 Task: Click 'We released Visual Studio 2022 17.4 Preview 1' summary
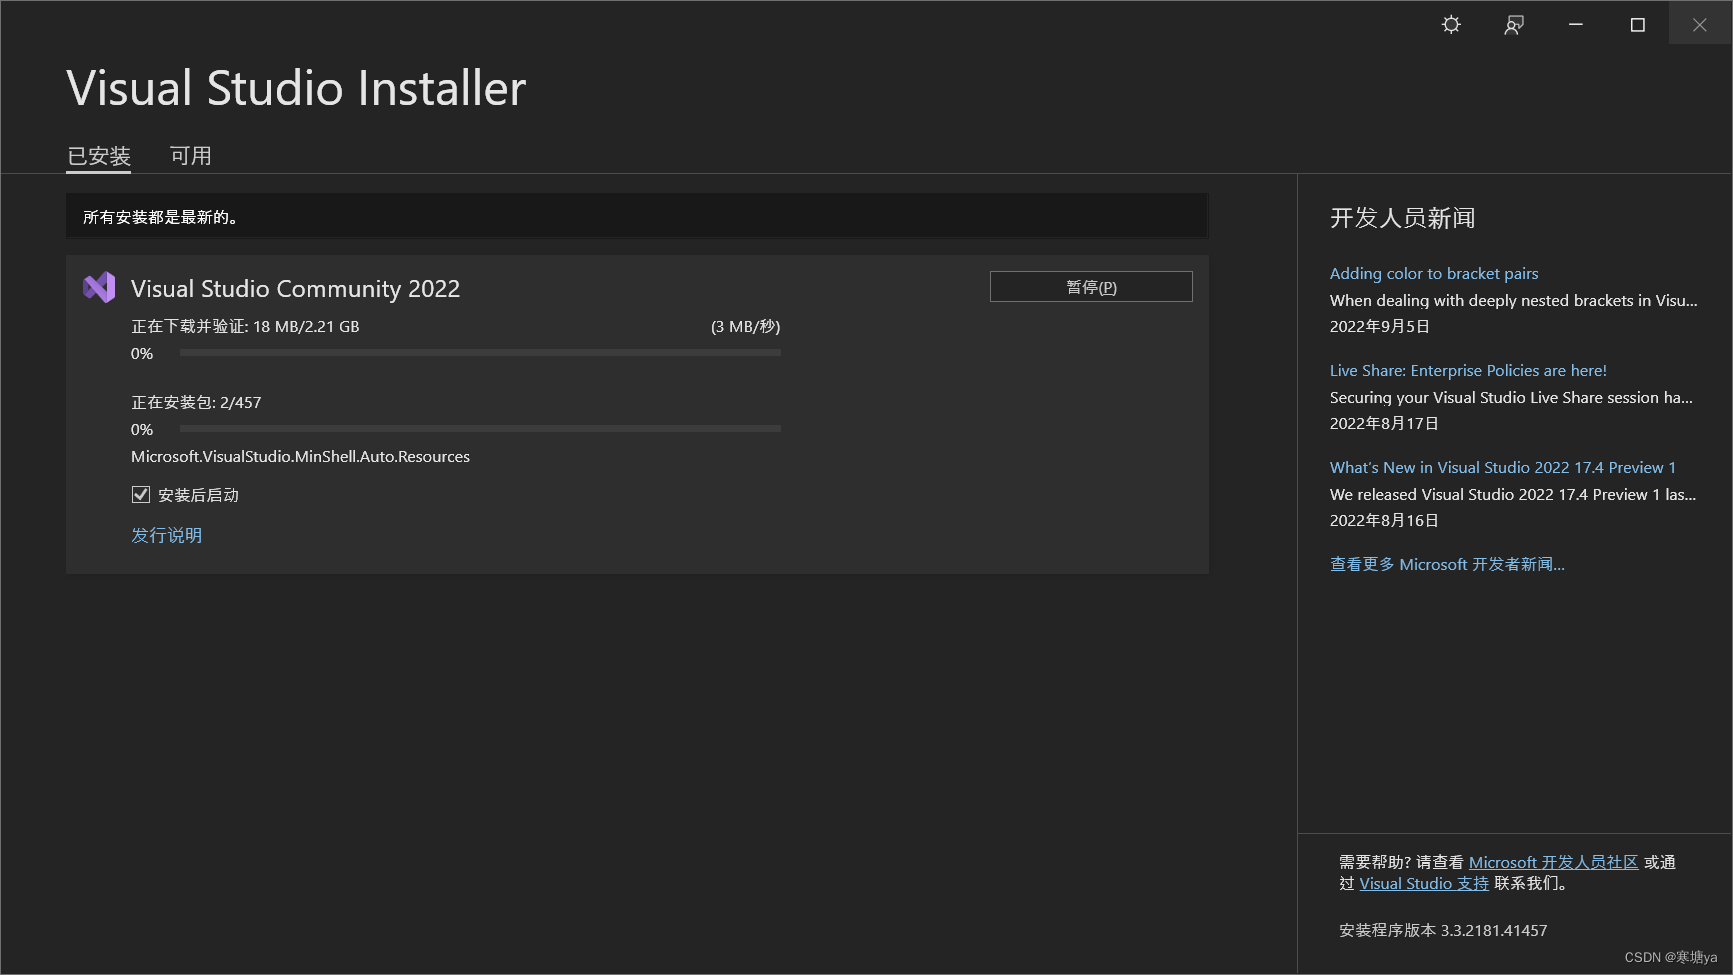pos(1513,494)
